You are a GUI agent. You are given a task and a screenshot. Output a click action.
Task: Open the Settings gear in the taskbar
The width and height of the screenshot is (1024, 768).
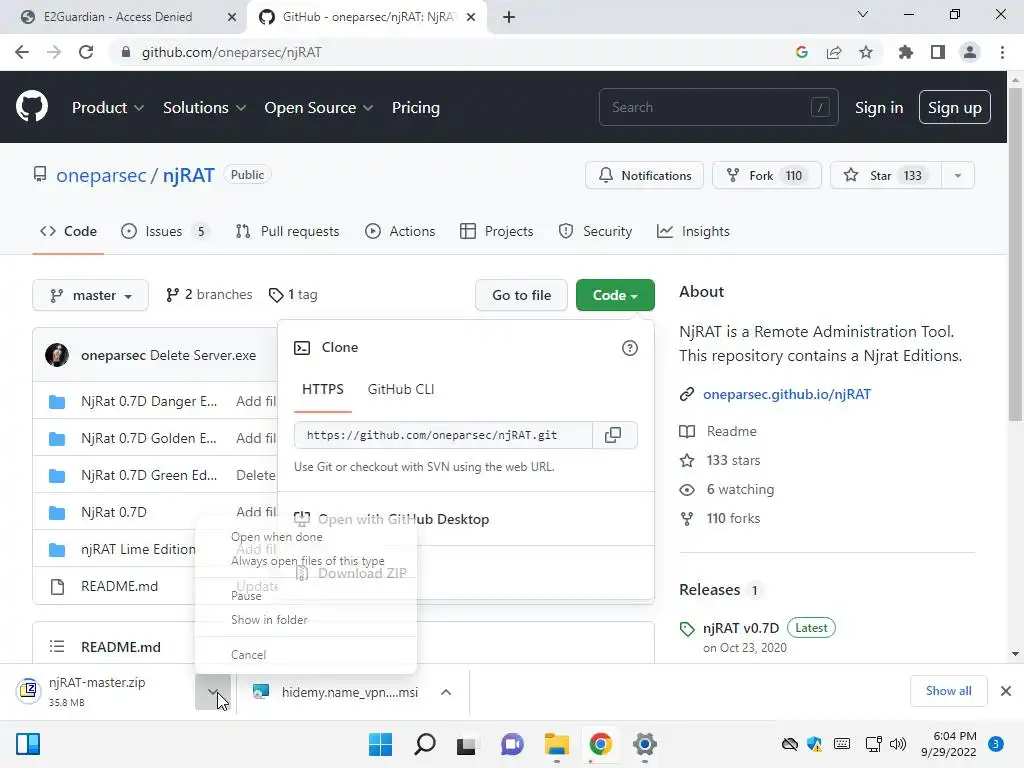pyautogui.click(x=645, y=744)
